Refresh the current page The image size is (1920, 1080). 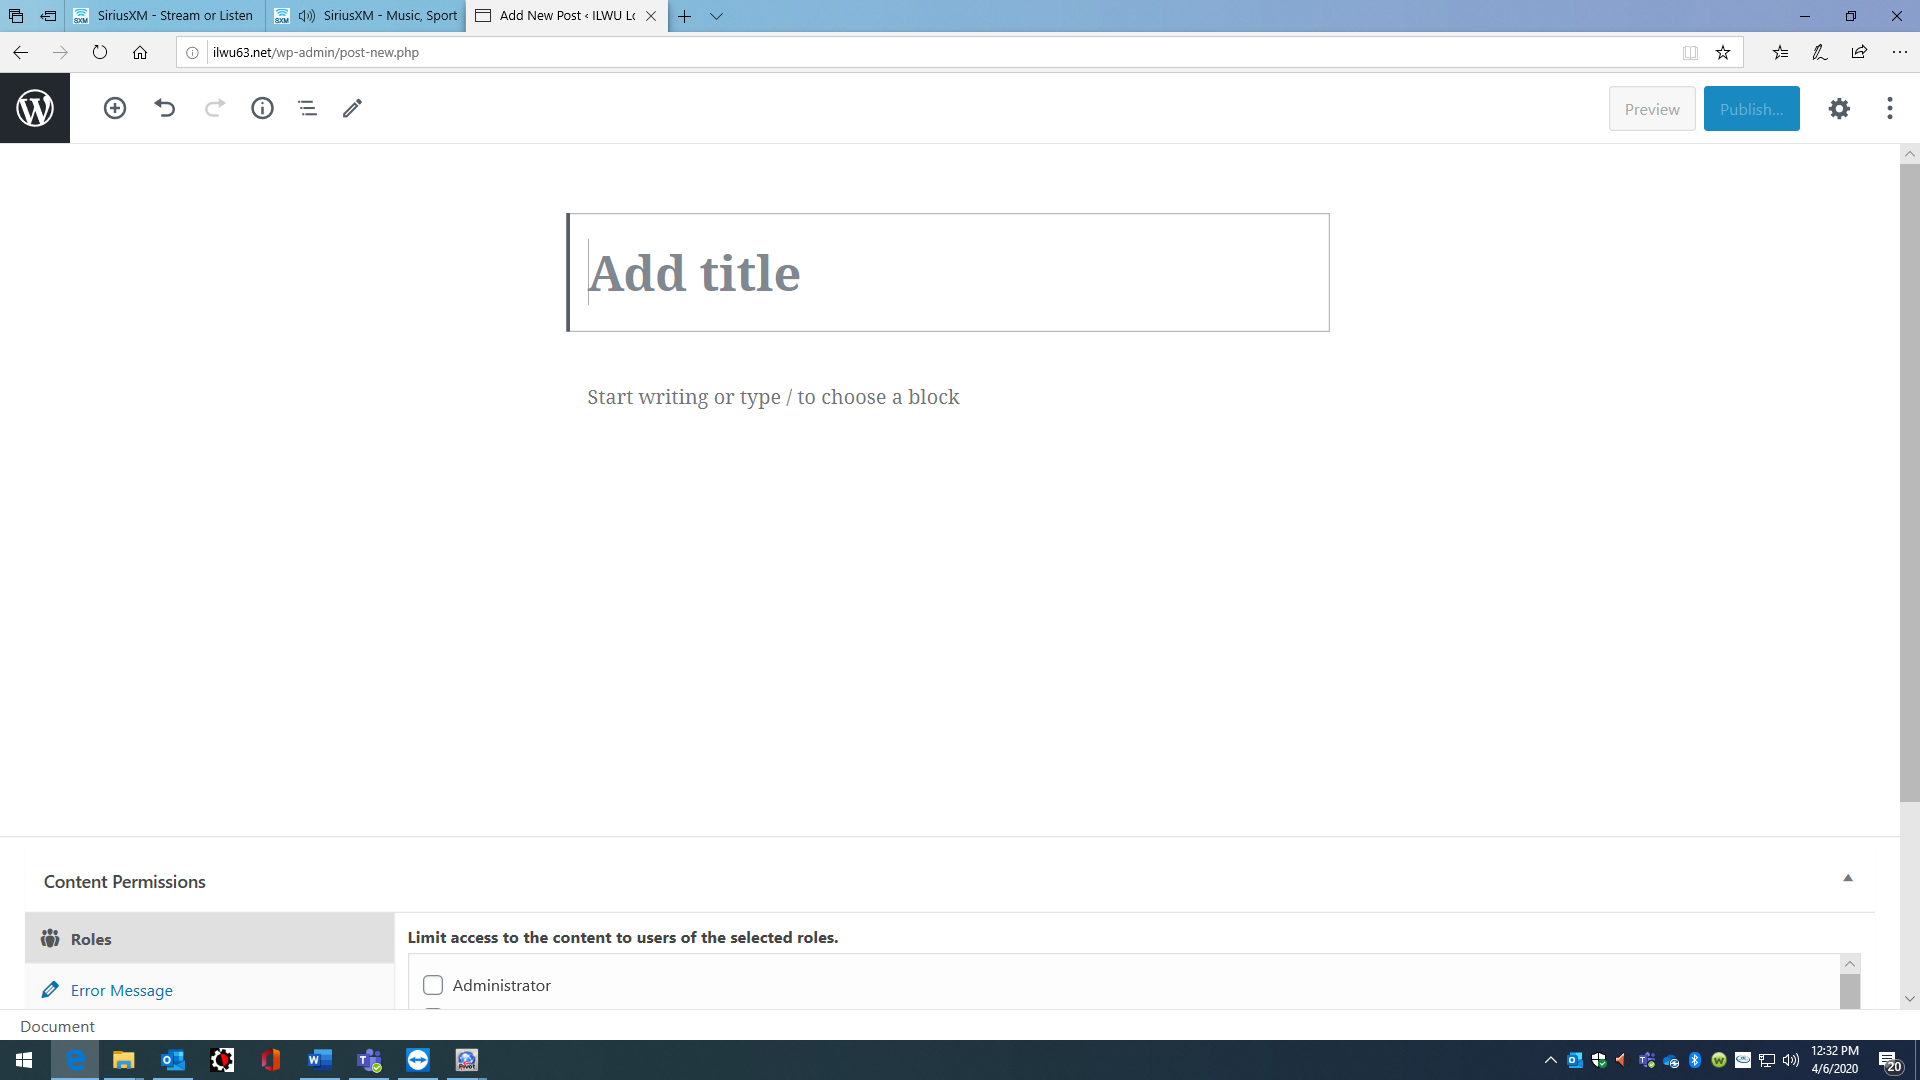click(x=100, y=52)
